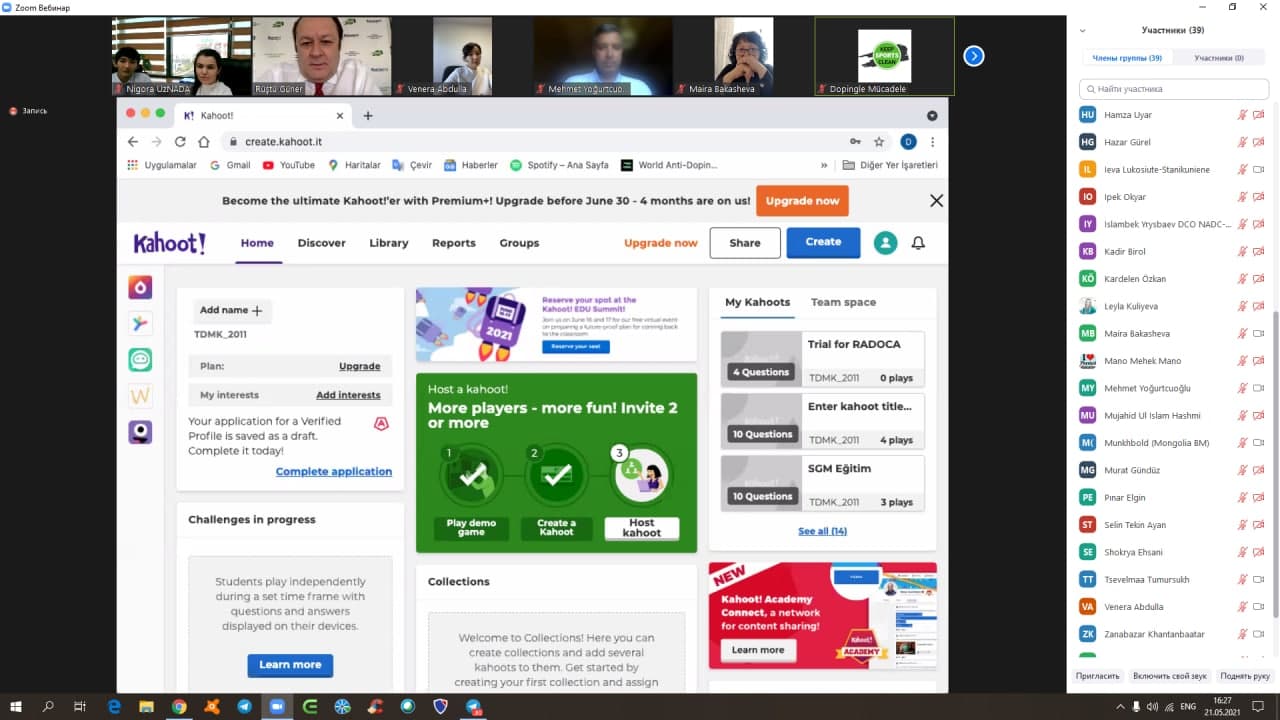Switch to Team space tab
The height and width of the screenshot is (720, 1280).
coord(843,302)
